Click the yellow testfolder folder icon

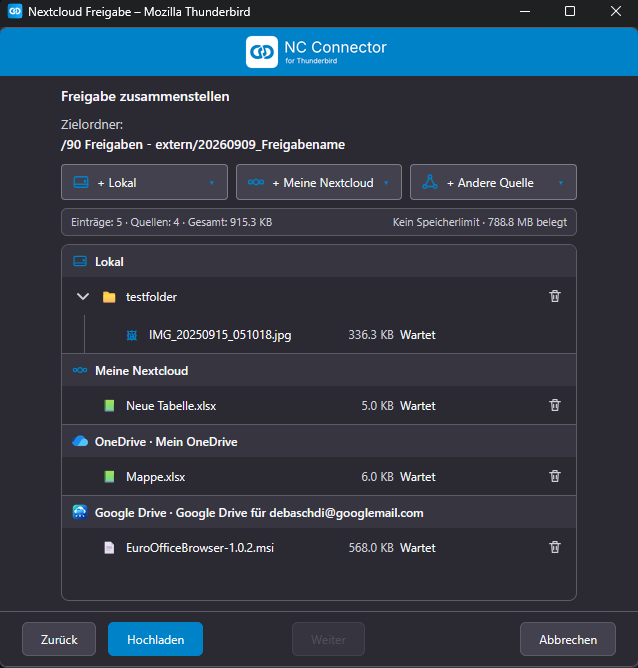tap(109, 297)
